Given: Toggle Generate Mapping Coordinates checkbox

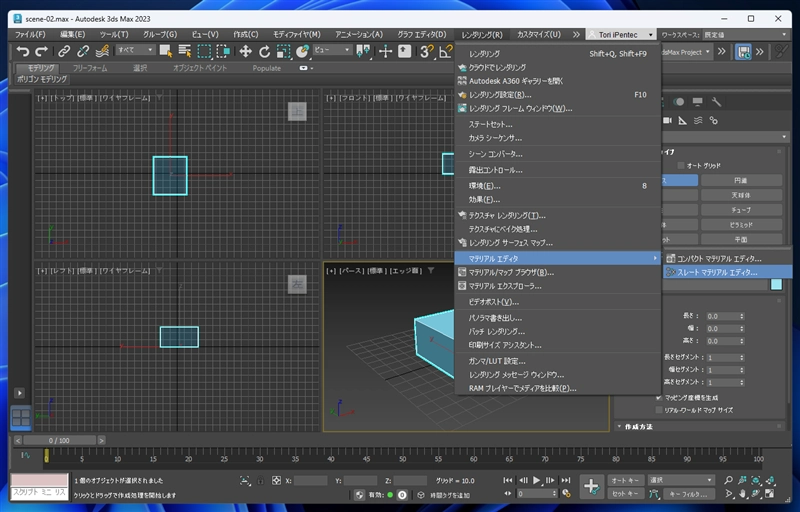Looking at the screenshot, I should click(x=659, y=397).
